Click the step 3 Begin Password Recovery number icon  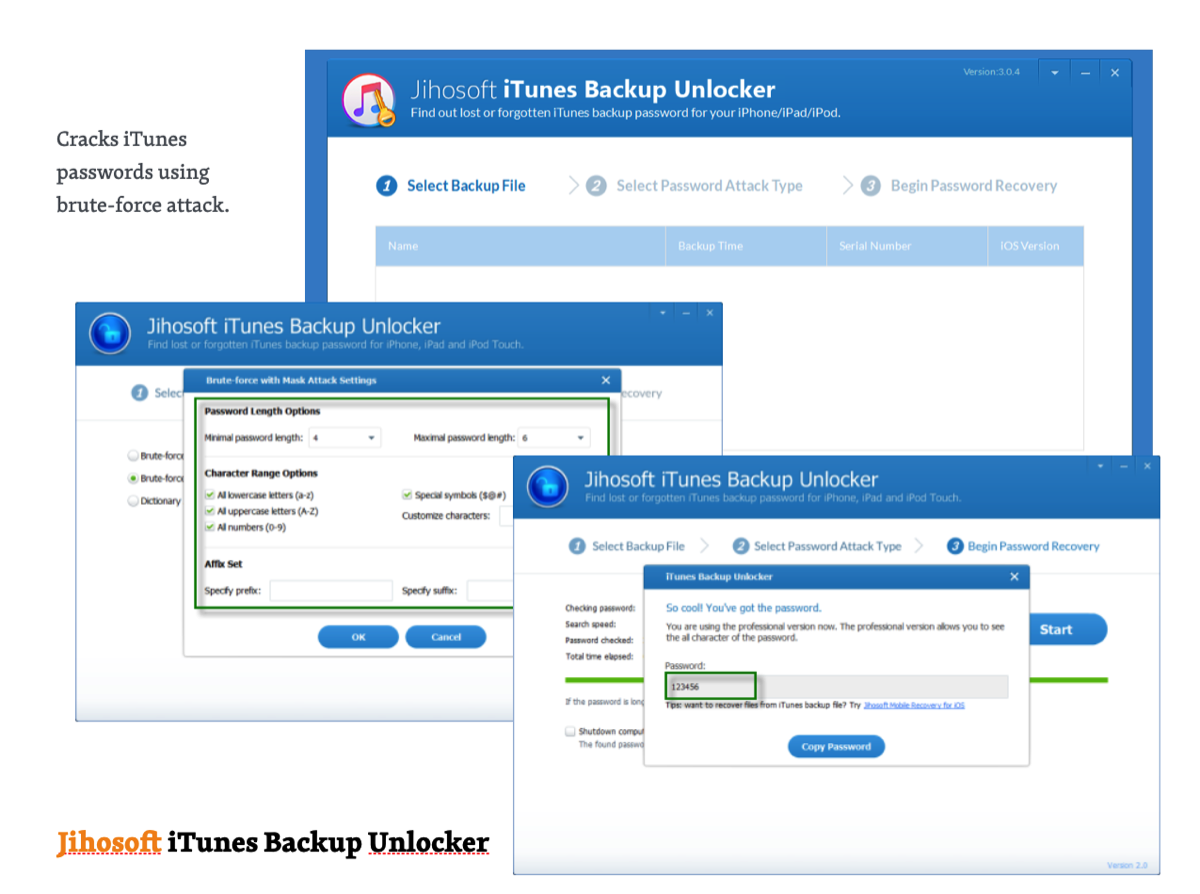coord(871,186)
